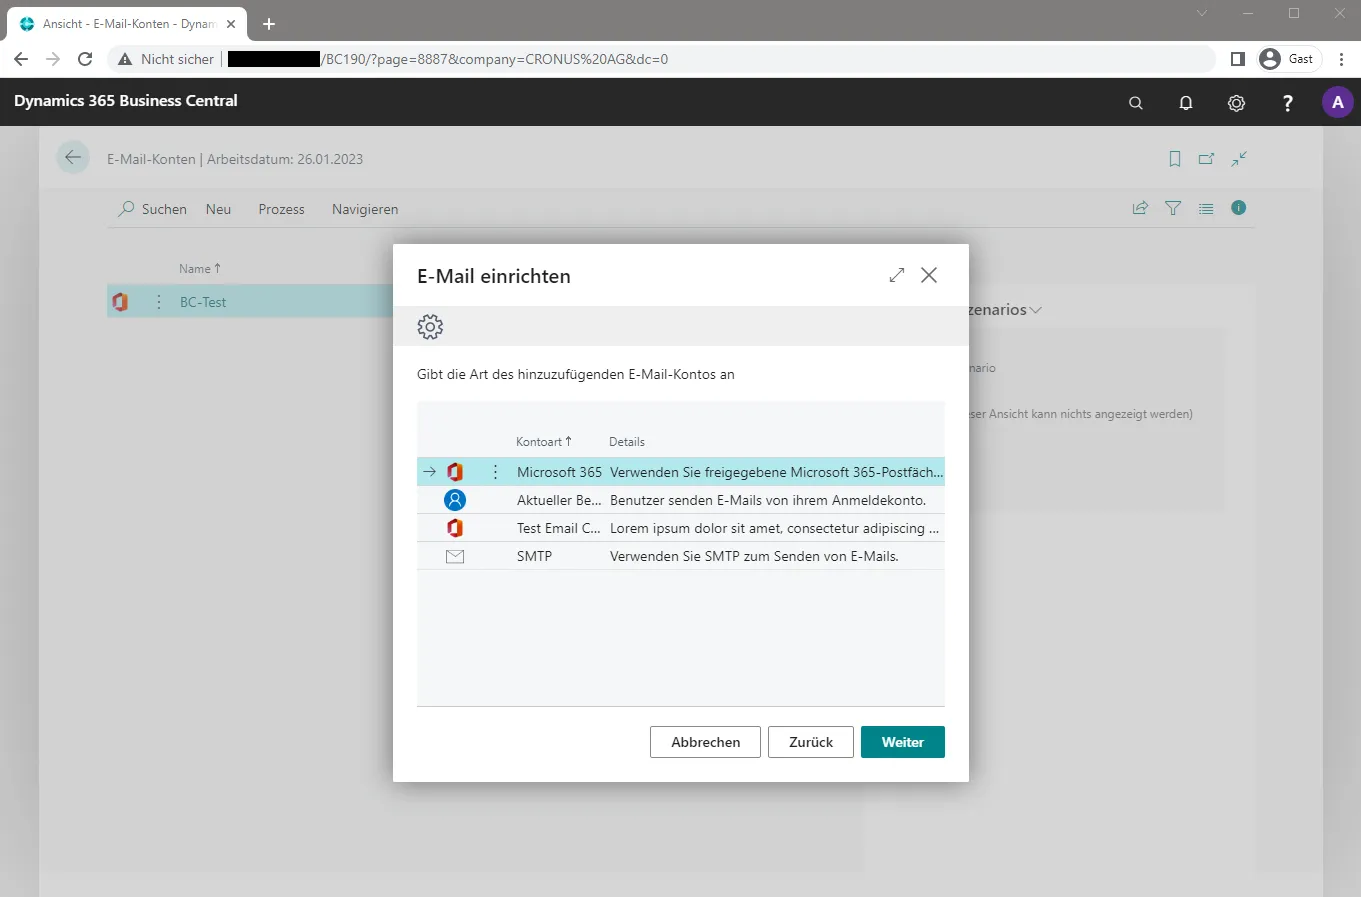Sort by the Kontoart column header

tap(544, 441)
